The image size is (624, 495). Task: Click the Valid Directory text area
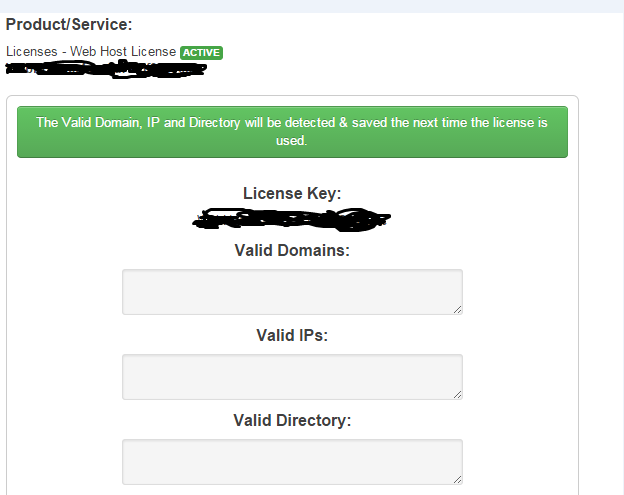click(292, 462)
